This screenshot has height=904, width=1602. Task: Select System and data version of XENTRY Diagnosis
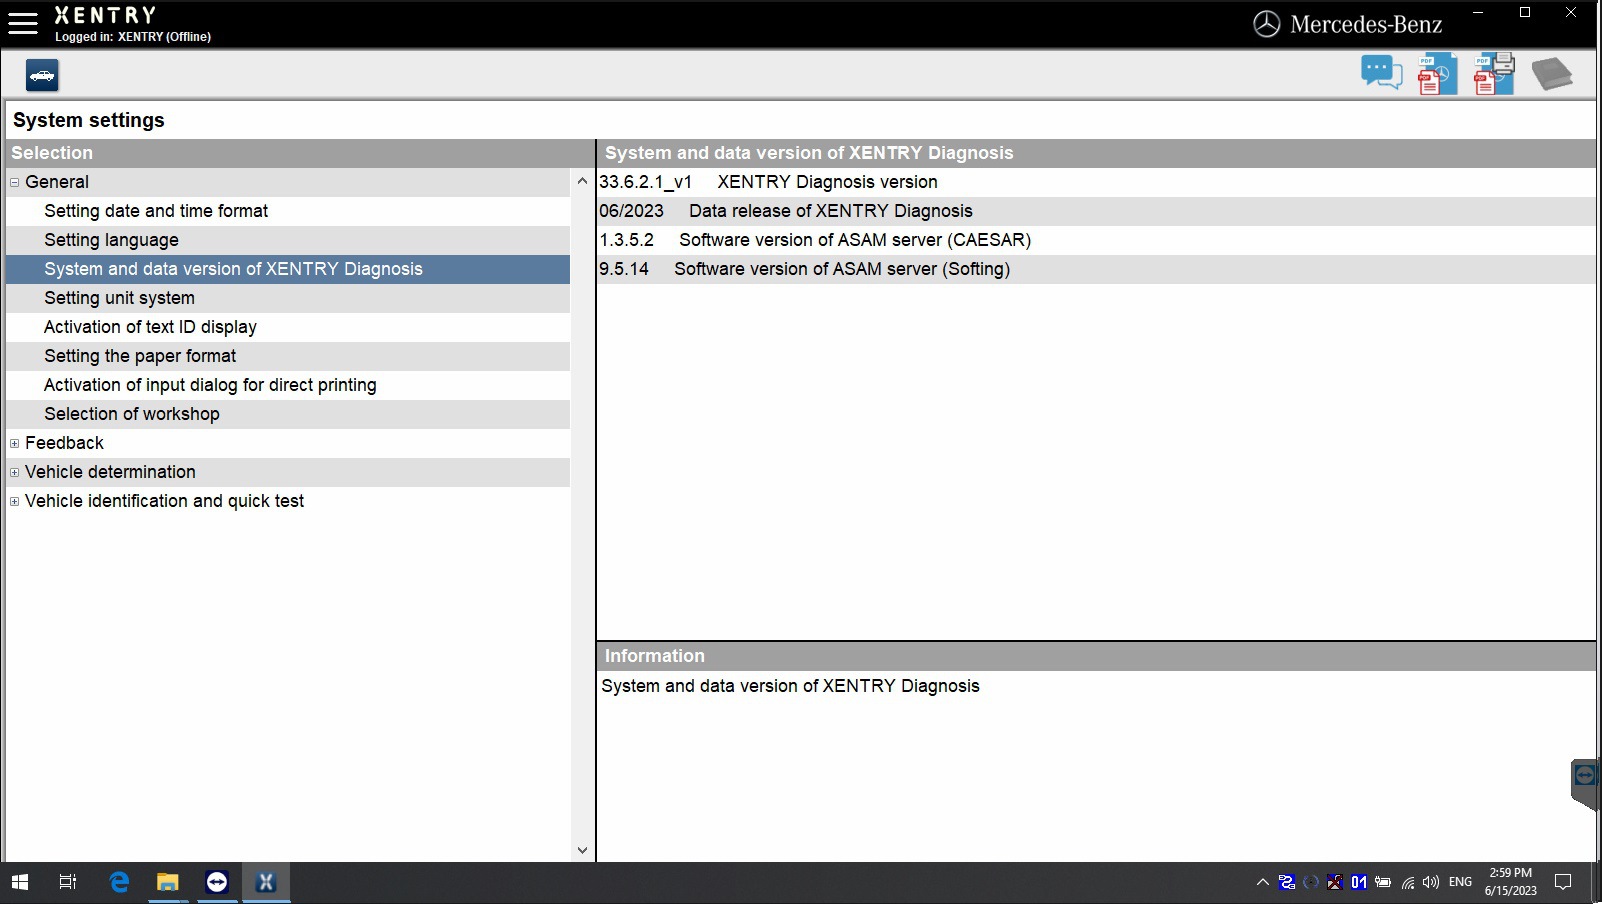[x=288, y=269]
